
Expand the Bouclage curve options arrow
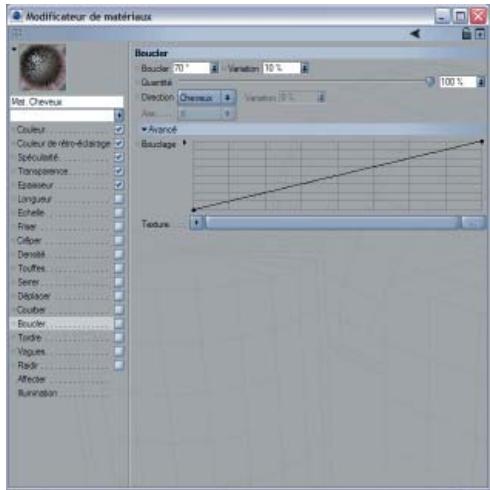(184, 143)
